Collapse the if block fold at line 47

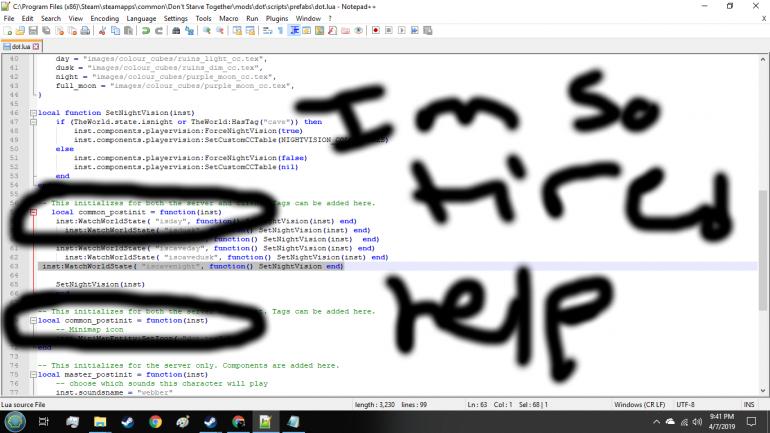click(33, 122)
